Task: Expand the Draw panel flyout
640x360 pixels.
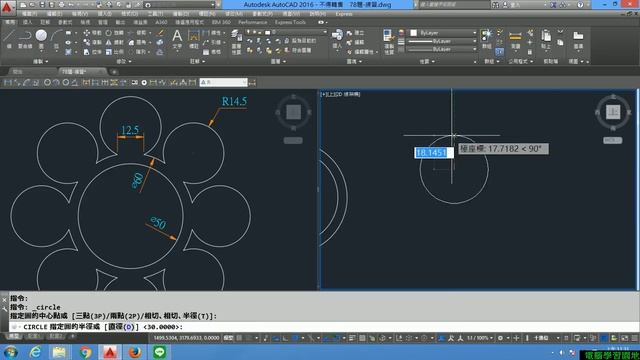Action: point(40,61)
